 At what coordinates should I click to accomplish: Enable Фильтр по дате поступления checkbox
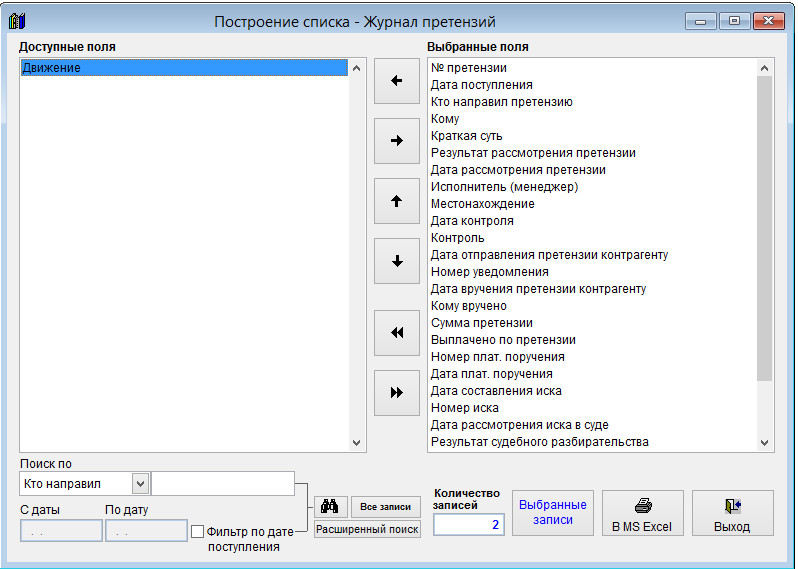(x=197, y=532)
